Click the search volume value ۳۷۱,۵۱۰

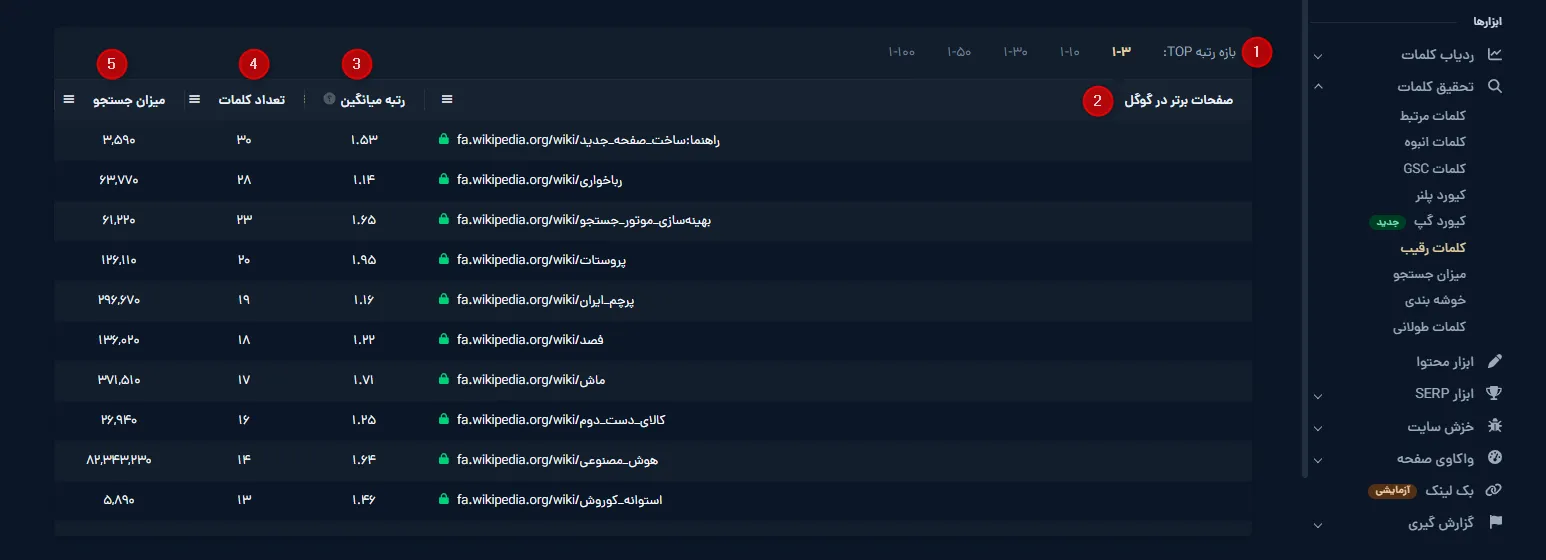coord(119,380)
